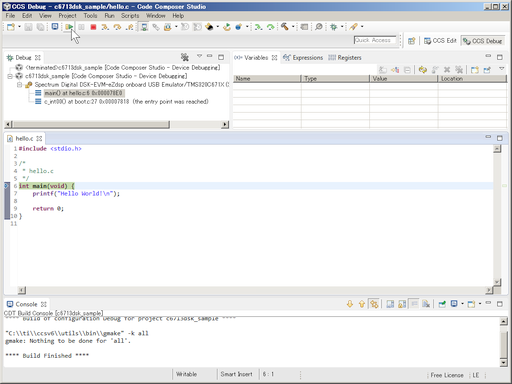Click the Refresh icon in Variables toolbar
Viewport: 512px width, 384px height.
[x=423, y=70]
